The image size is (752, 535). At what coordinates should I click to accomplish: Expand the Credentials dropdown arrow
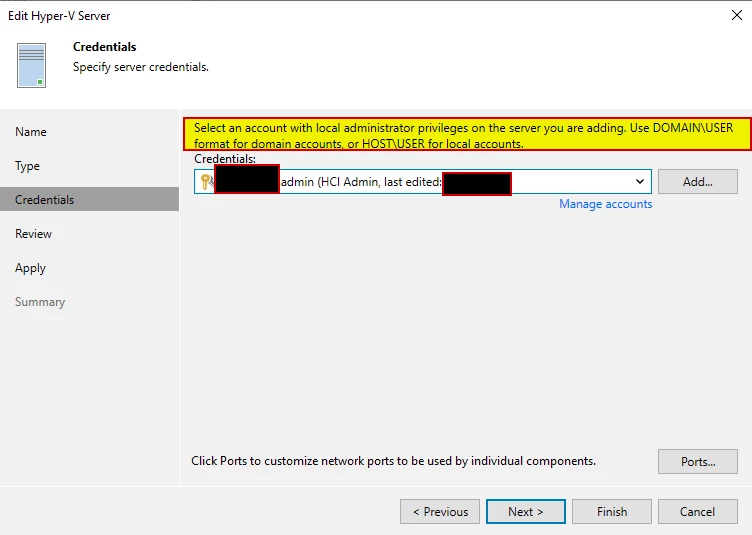639,182
